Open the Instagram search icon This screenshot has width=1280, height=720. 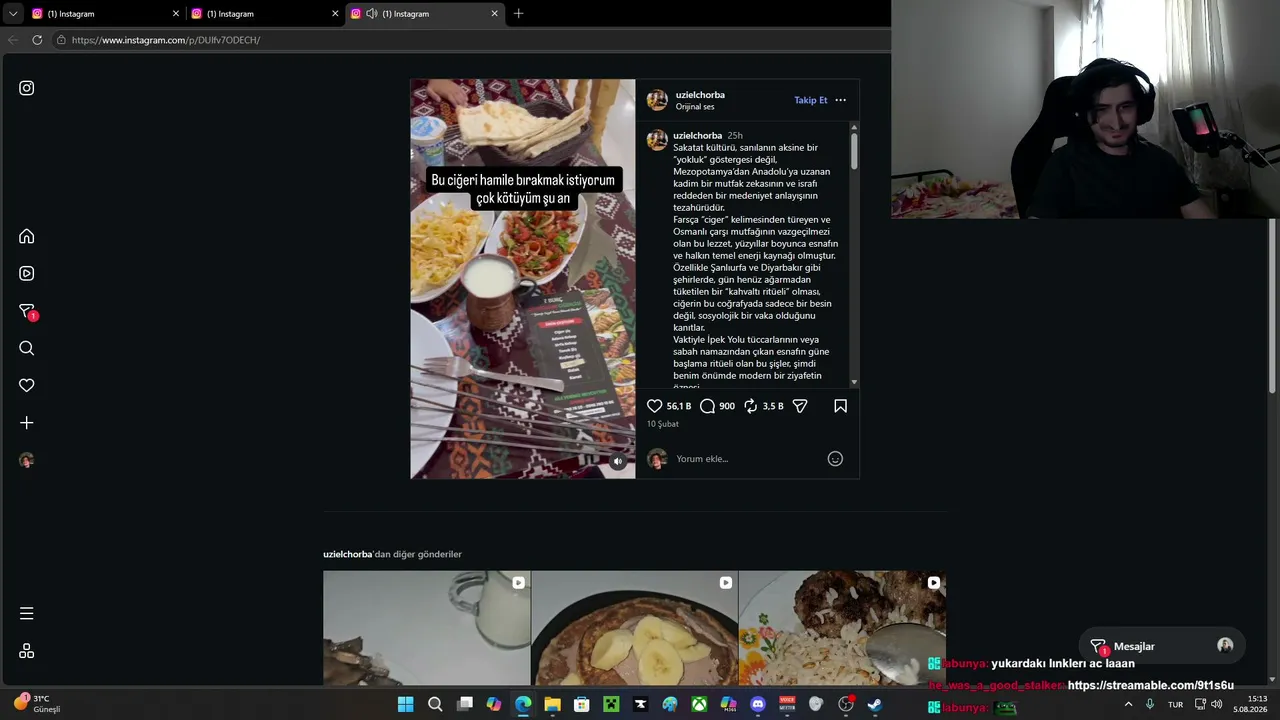pos(27,348)
